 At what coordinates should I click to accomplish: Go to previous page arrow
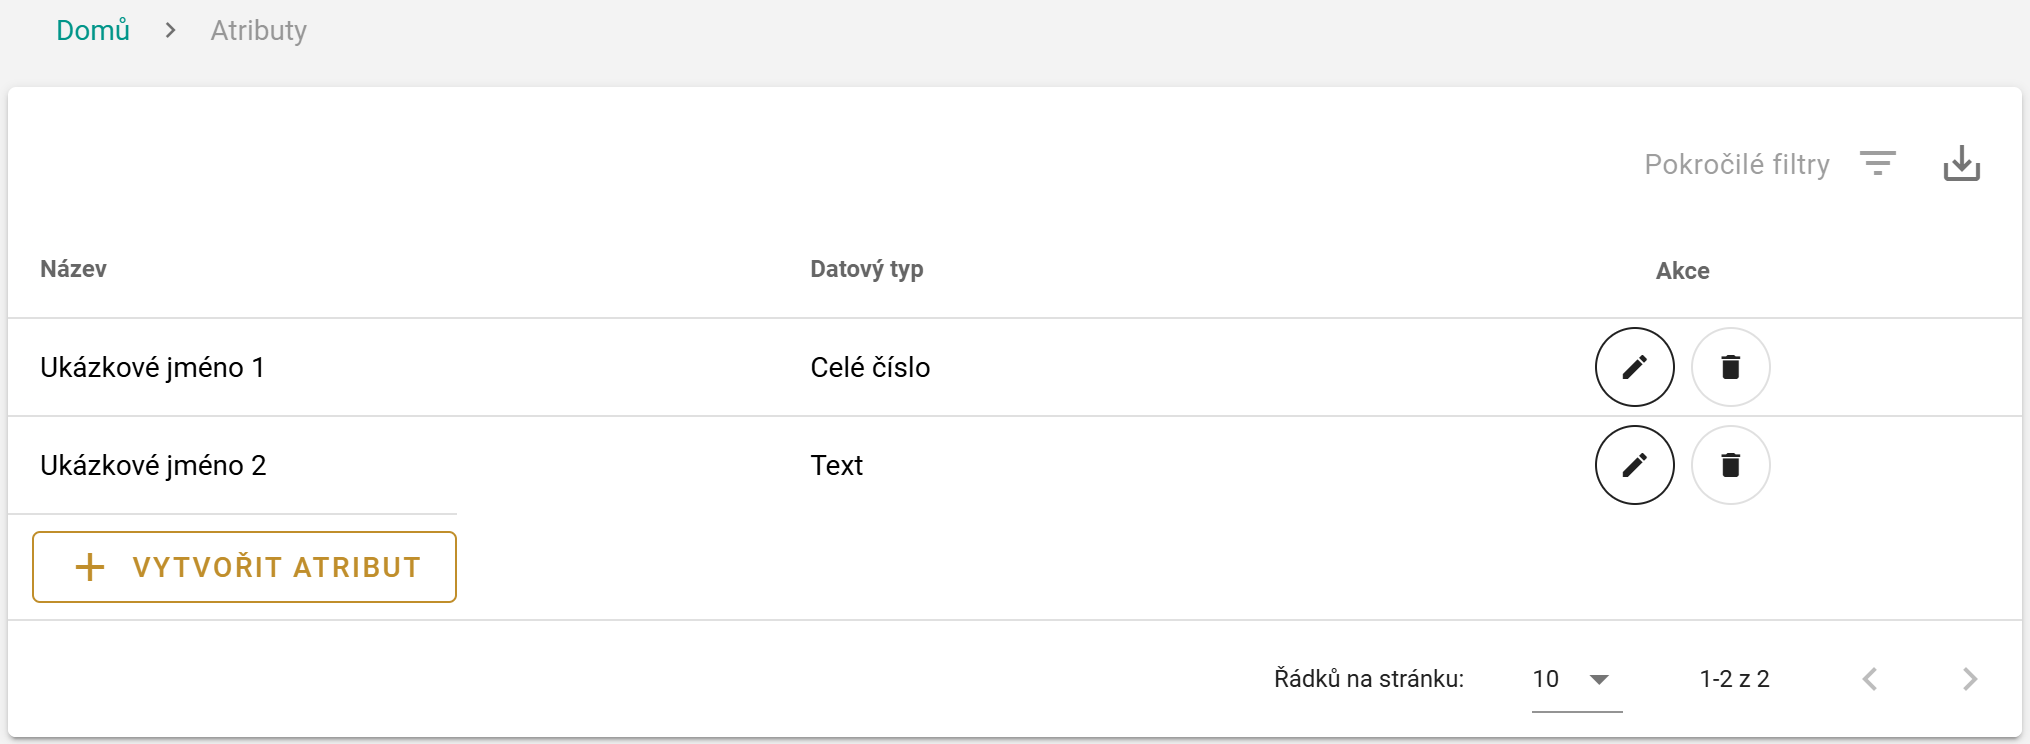(1870, 680)
